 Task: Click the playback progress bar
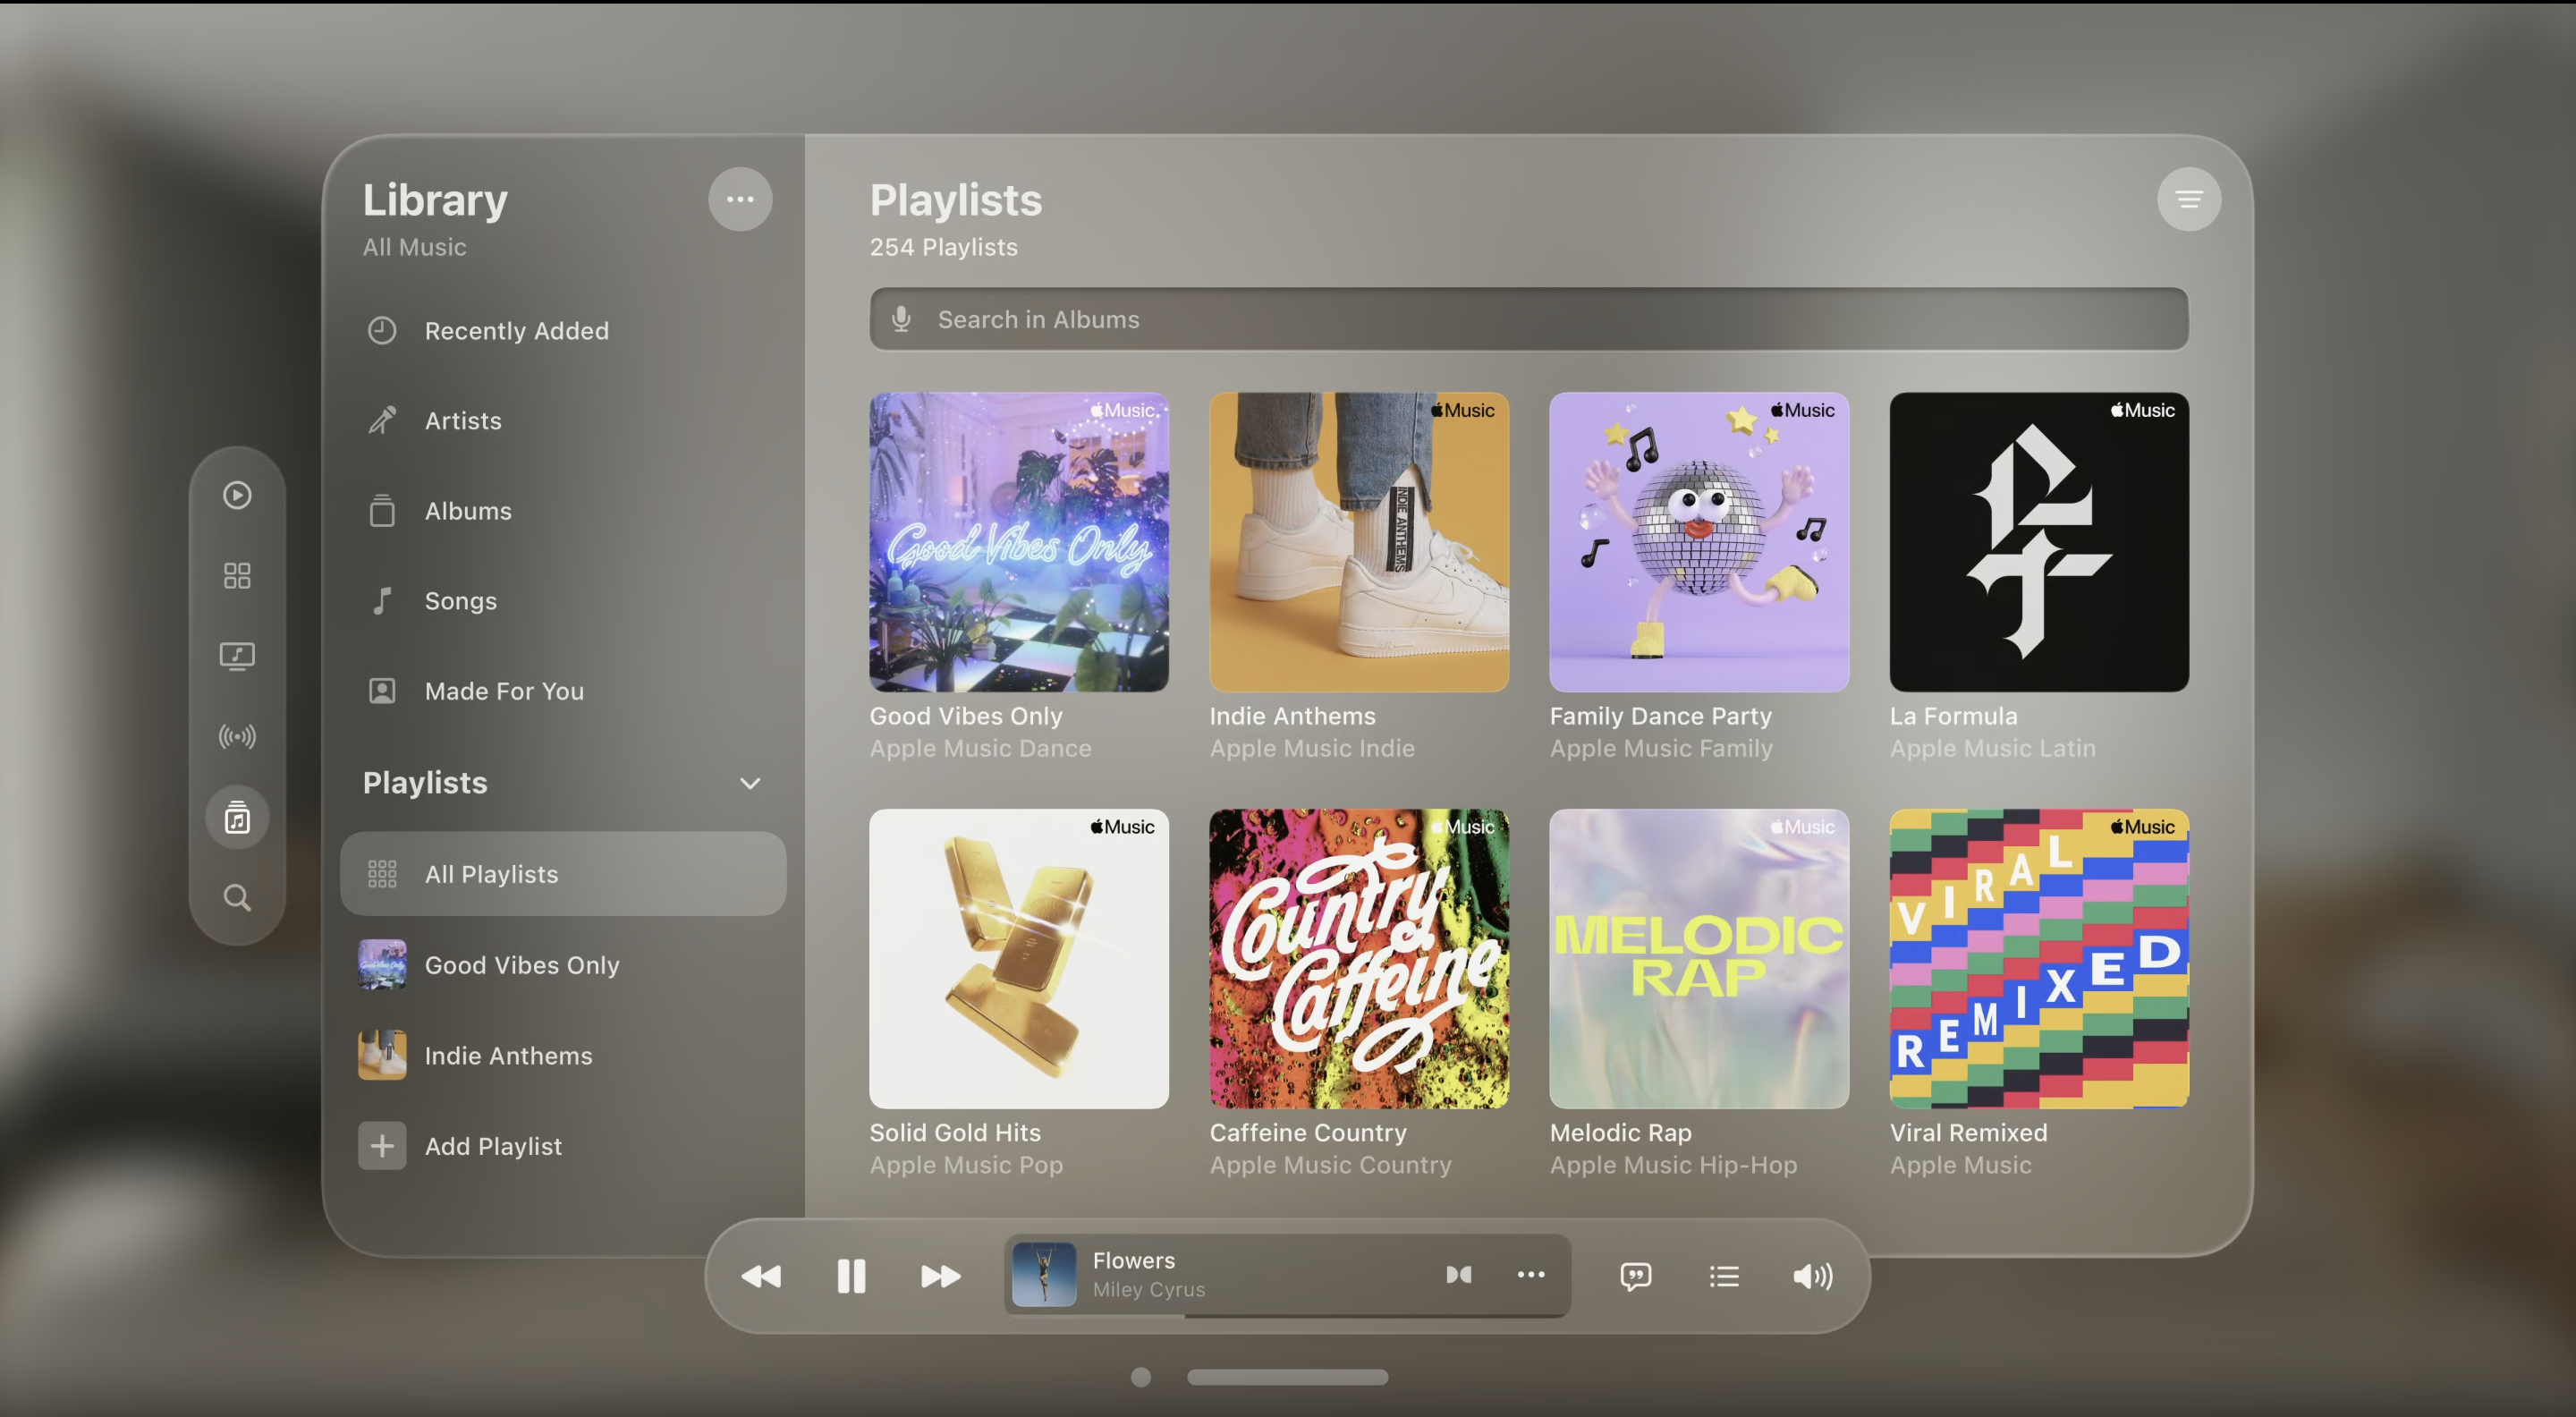click(x=1288, y=1316)
